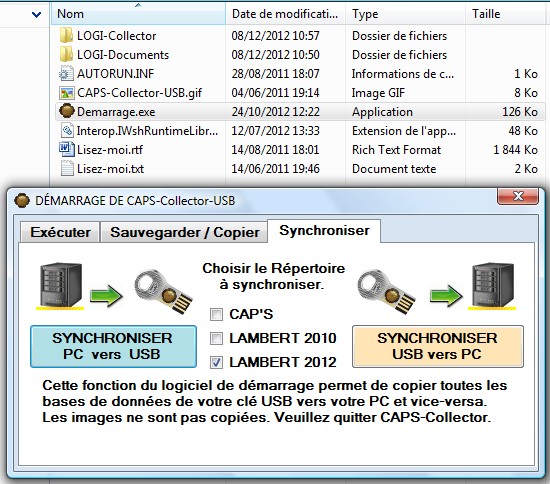Select the Lisez-moi.txt file name
The height and width of the screenshot is (484, 550).
110,169
